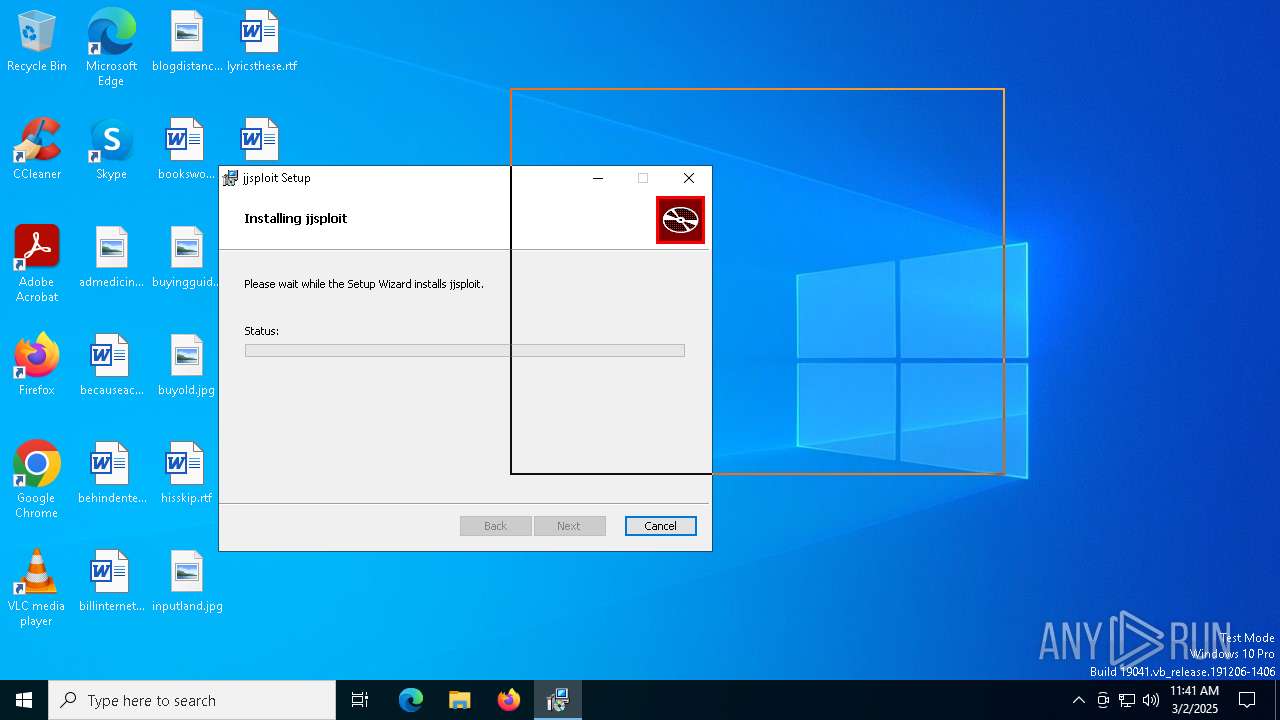1280x720 pixels.
Task: Select the CCleaner desktop shortcut
Action: [x=37, y=150]
